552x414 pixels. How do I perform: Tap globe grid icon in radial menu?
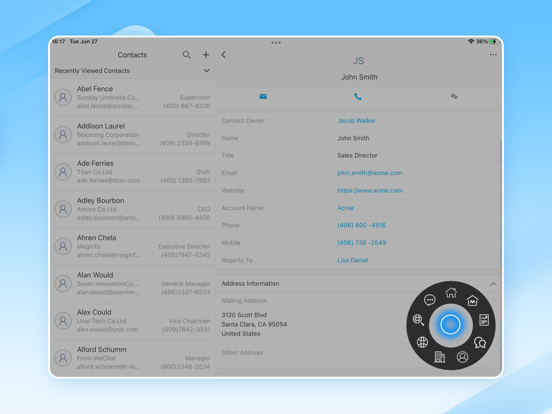coord(422,342)
